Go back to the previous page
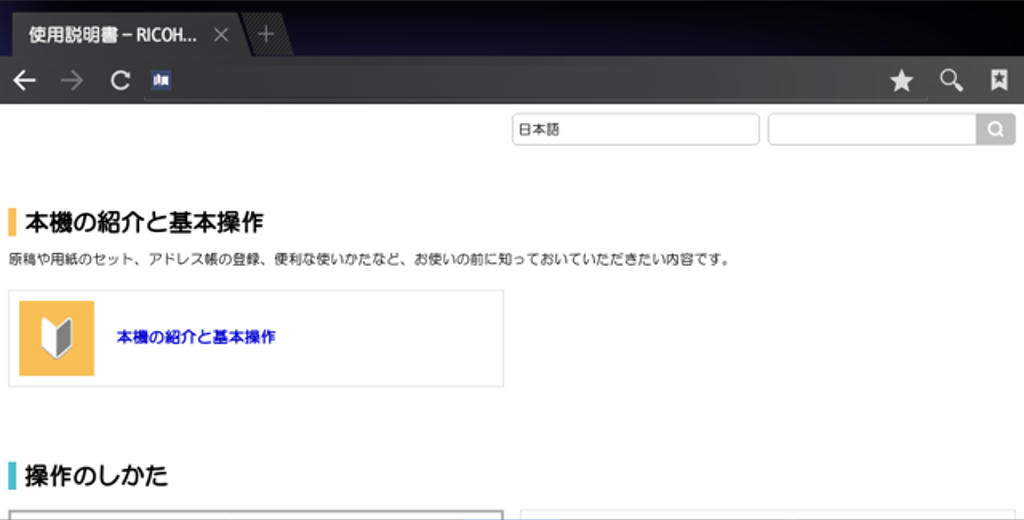The height and width of the screenshot is (520, 1024). point(24,81)
